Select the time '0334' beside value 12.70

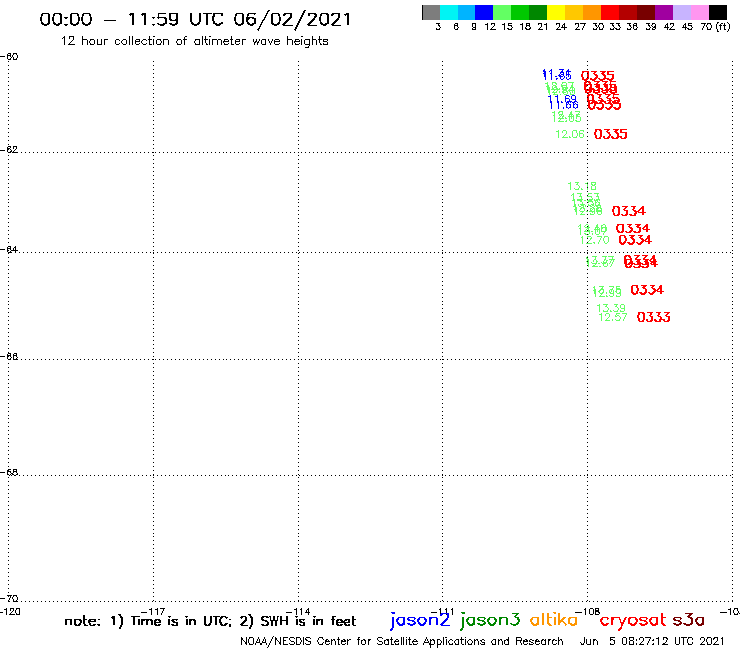pyautogui.click(x=635, y=240)
